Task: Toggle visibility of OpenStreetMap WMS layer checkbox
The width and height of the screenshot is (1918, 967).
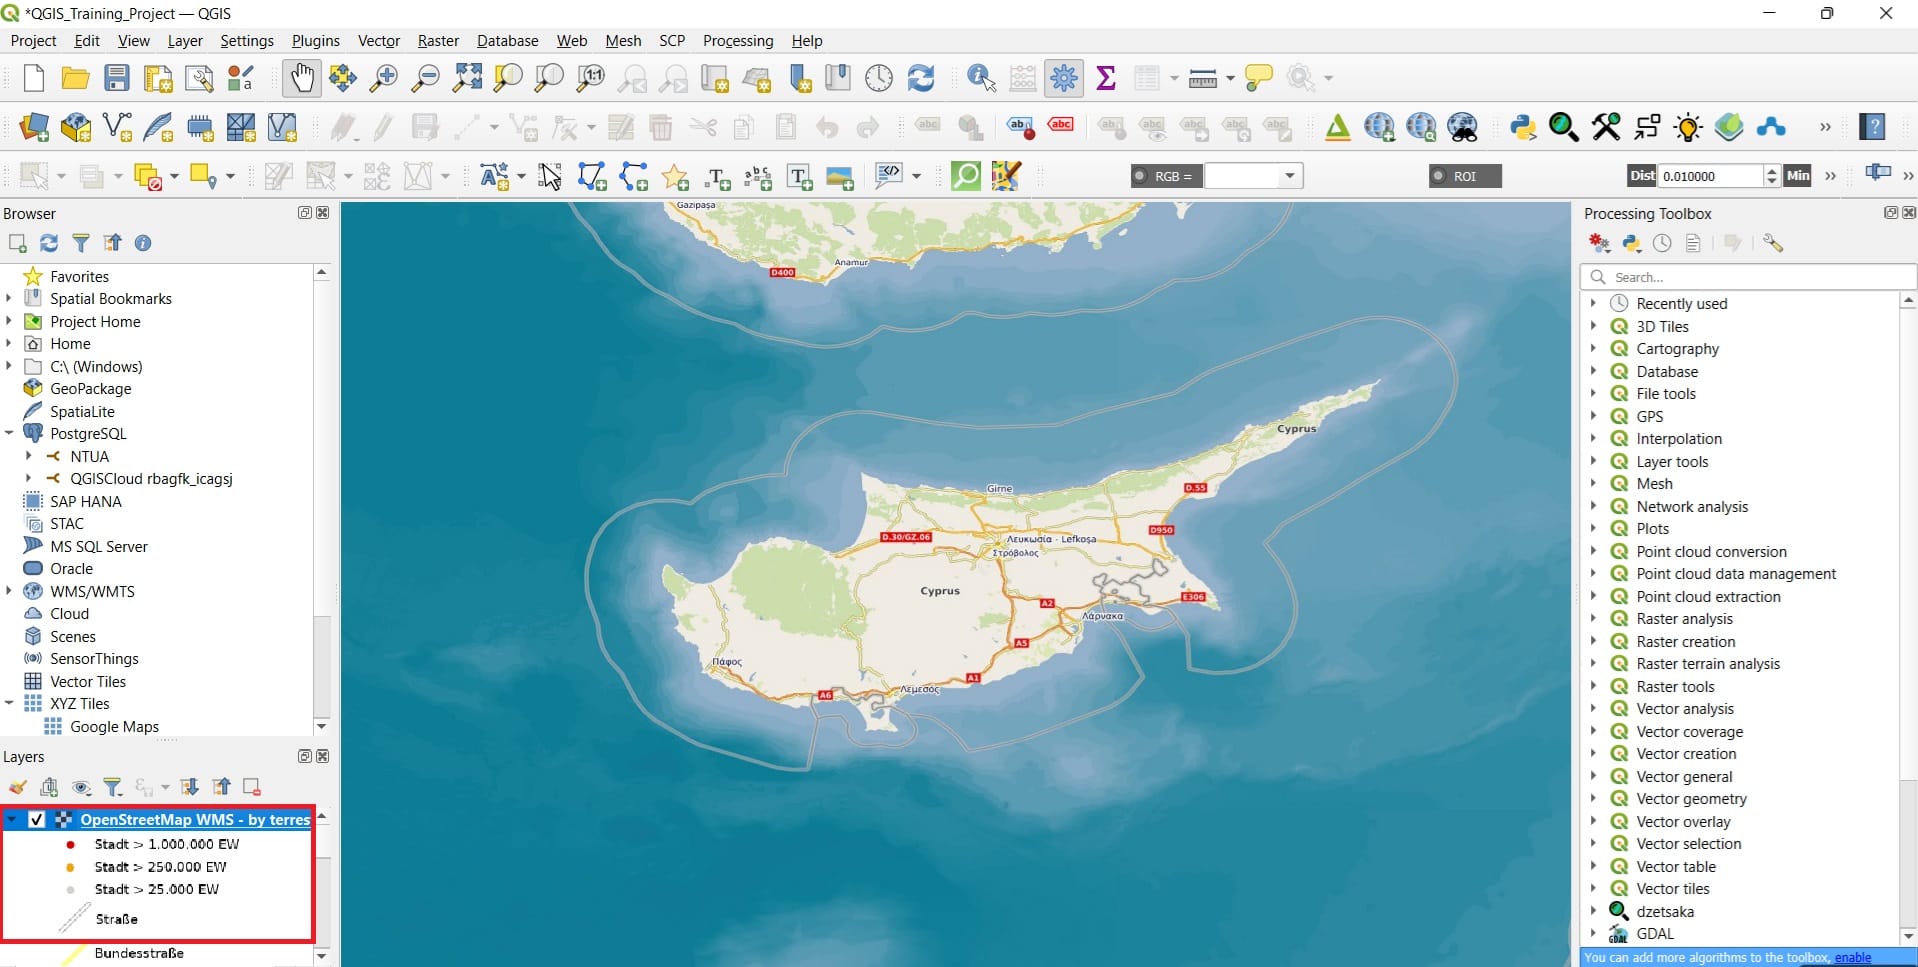Action: pos(37,820)
